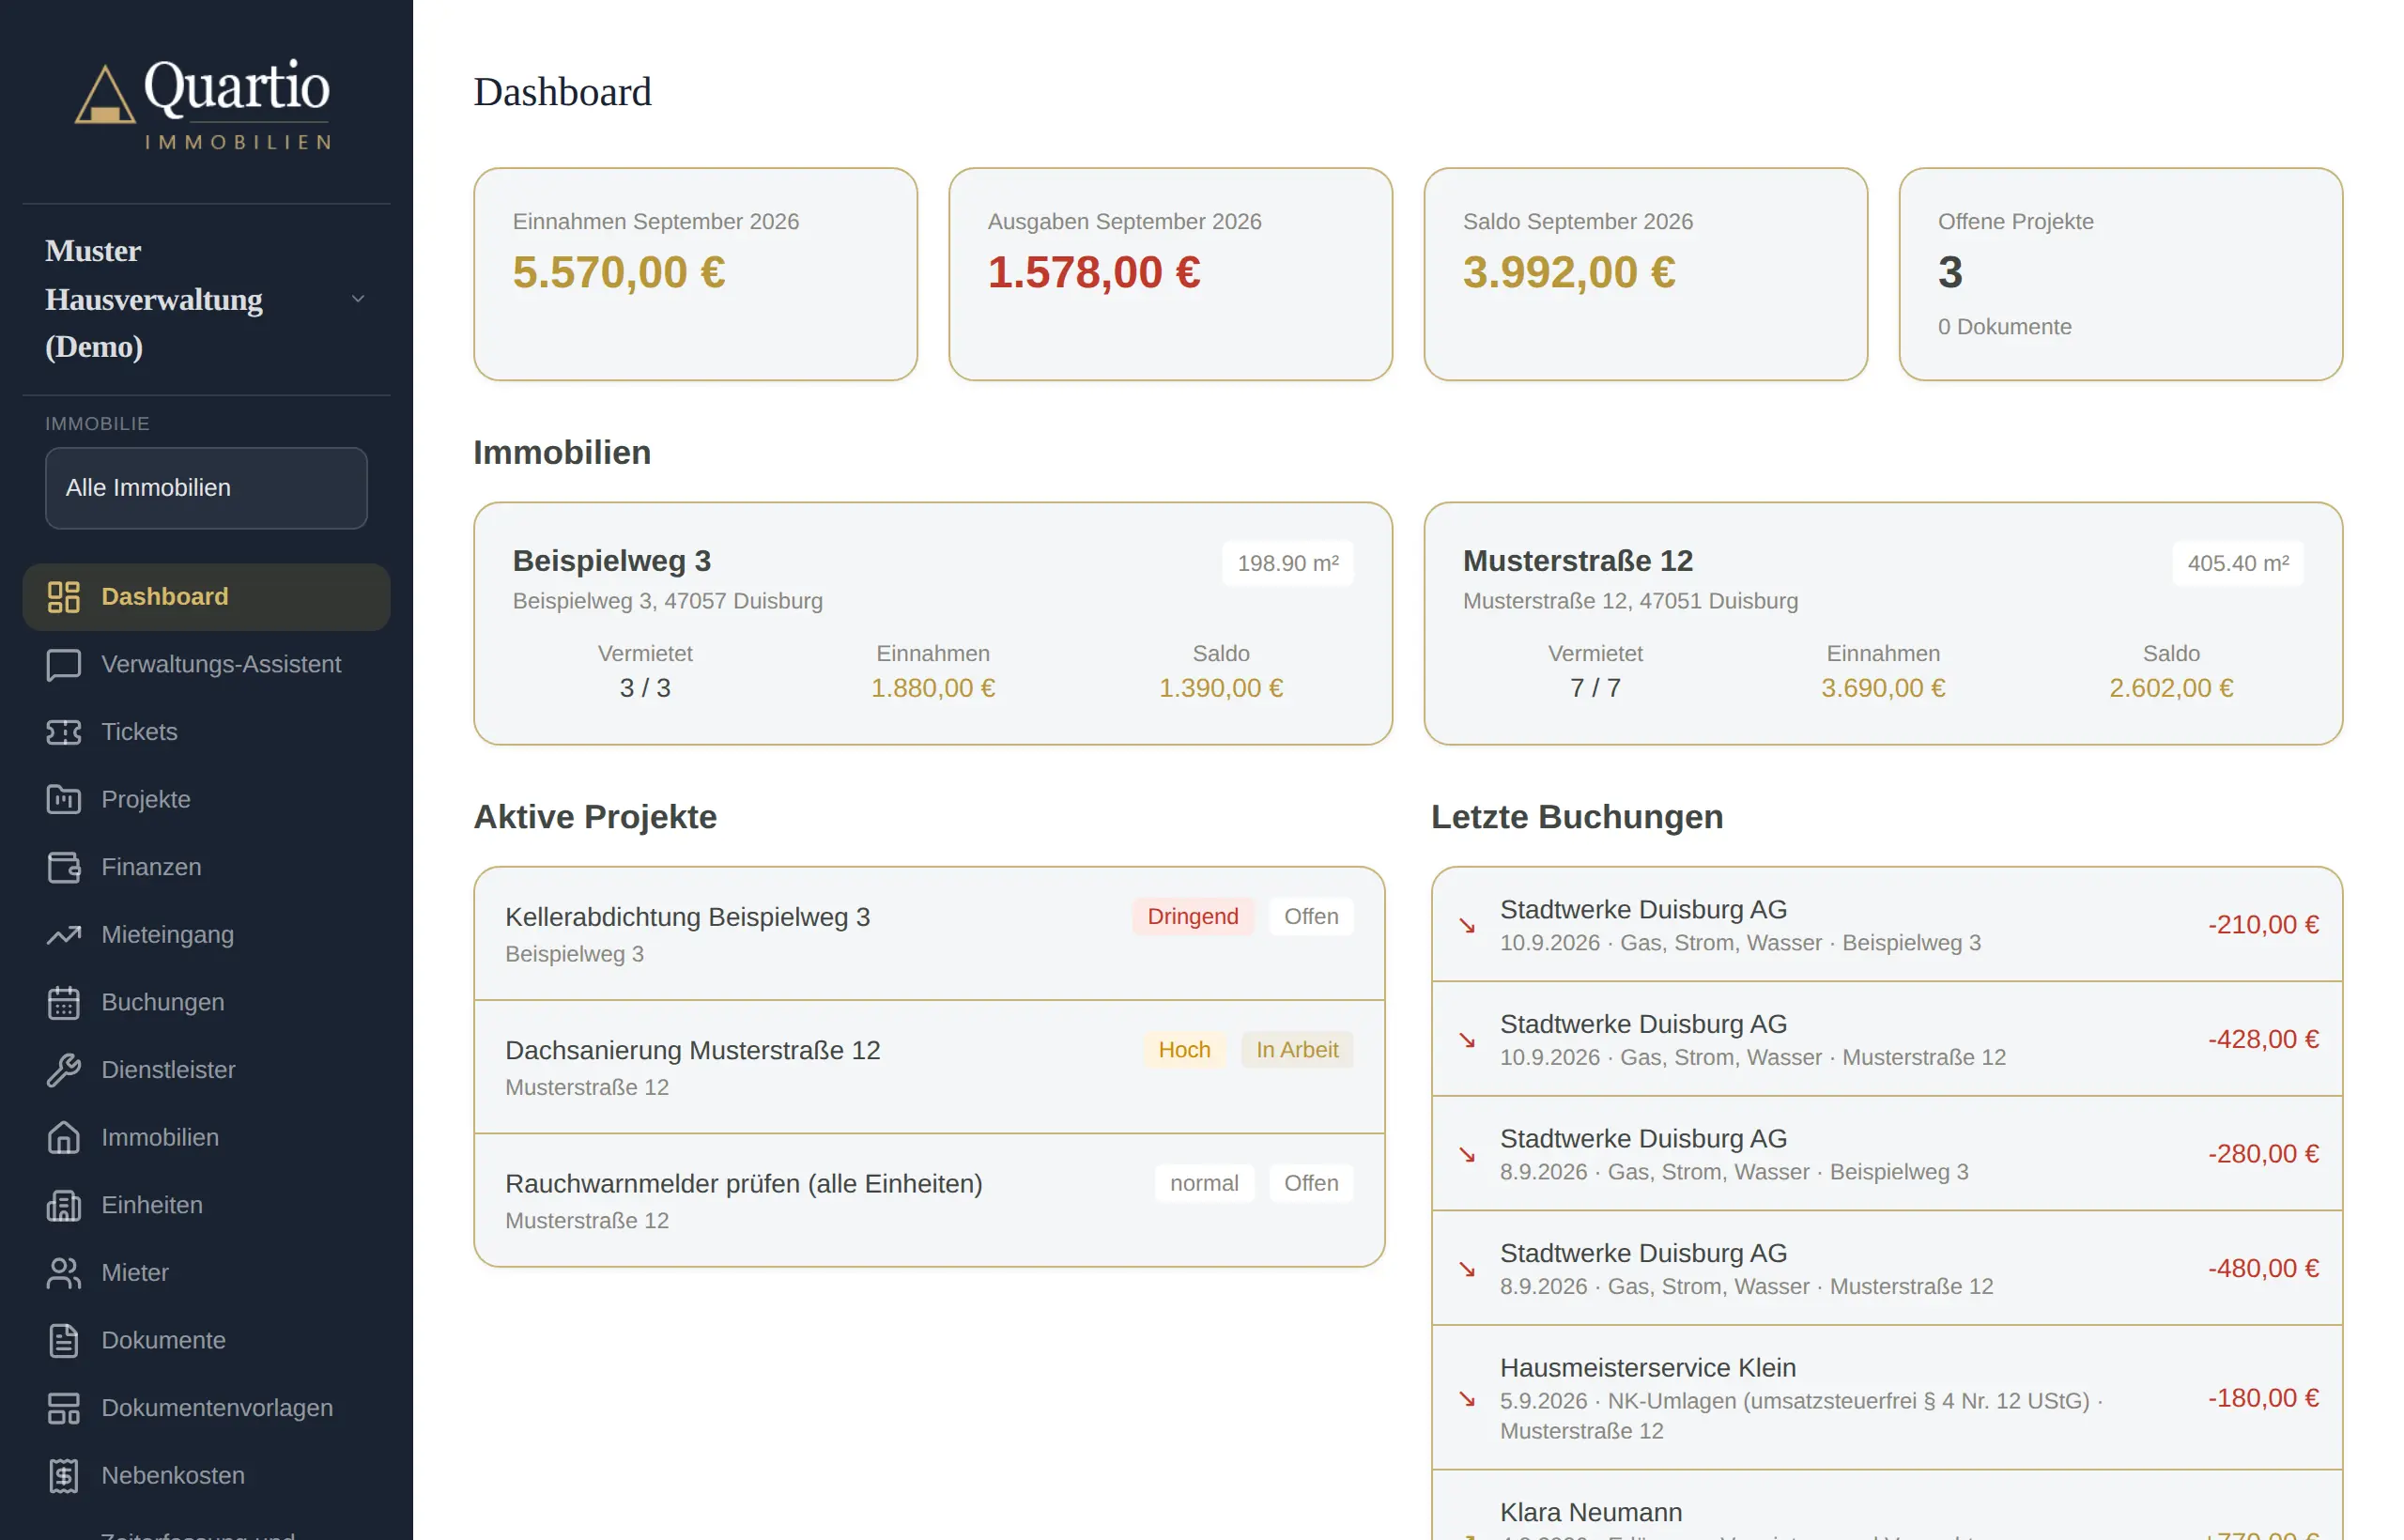Viewport: 2404px width, 1540px height.
Task: Click the Nebenkosten receipt icon
Action: [63, 1476]
